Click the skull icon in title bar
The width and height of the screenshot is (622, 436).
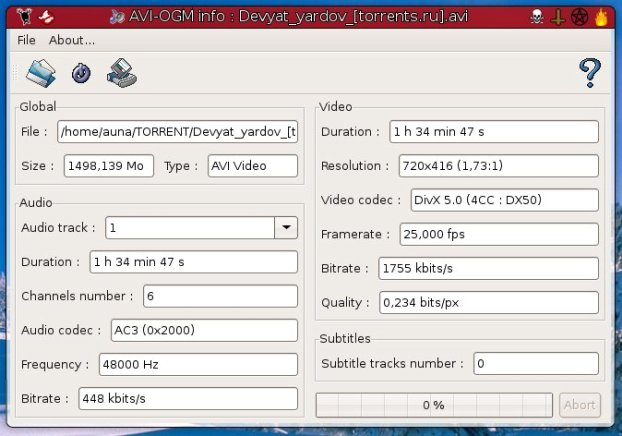pyautogui.click(x=537, y=17)
